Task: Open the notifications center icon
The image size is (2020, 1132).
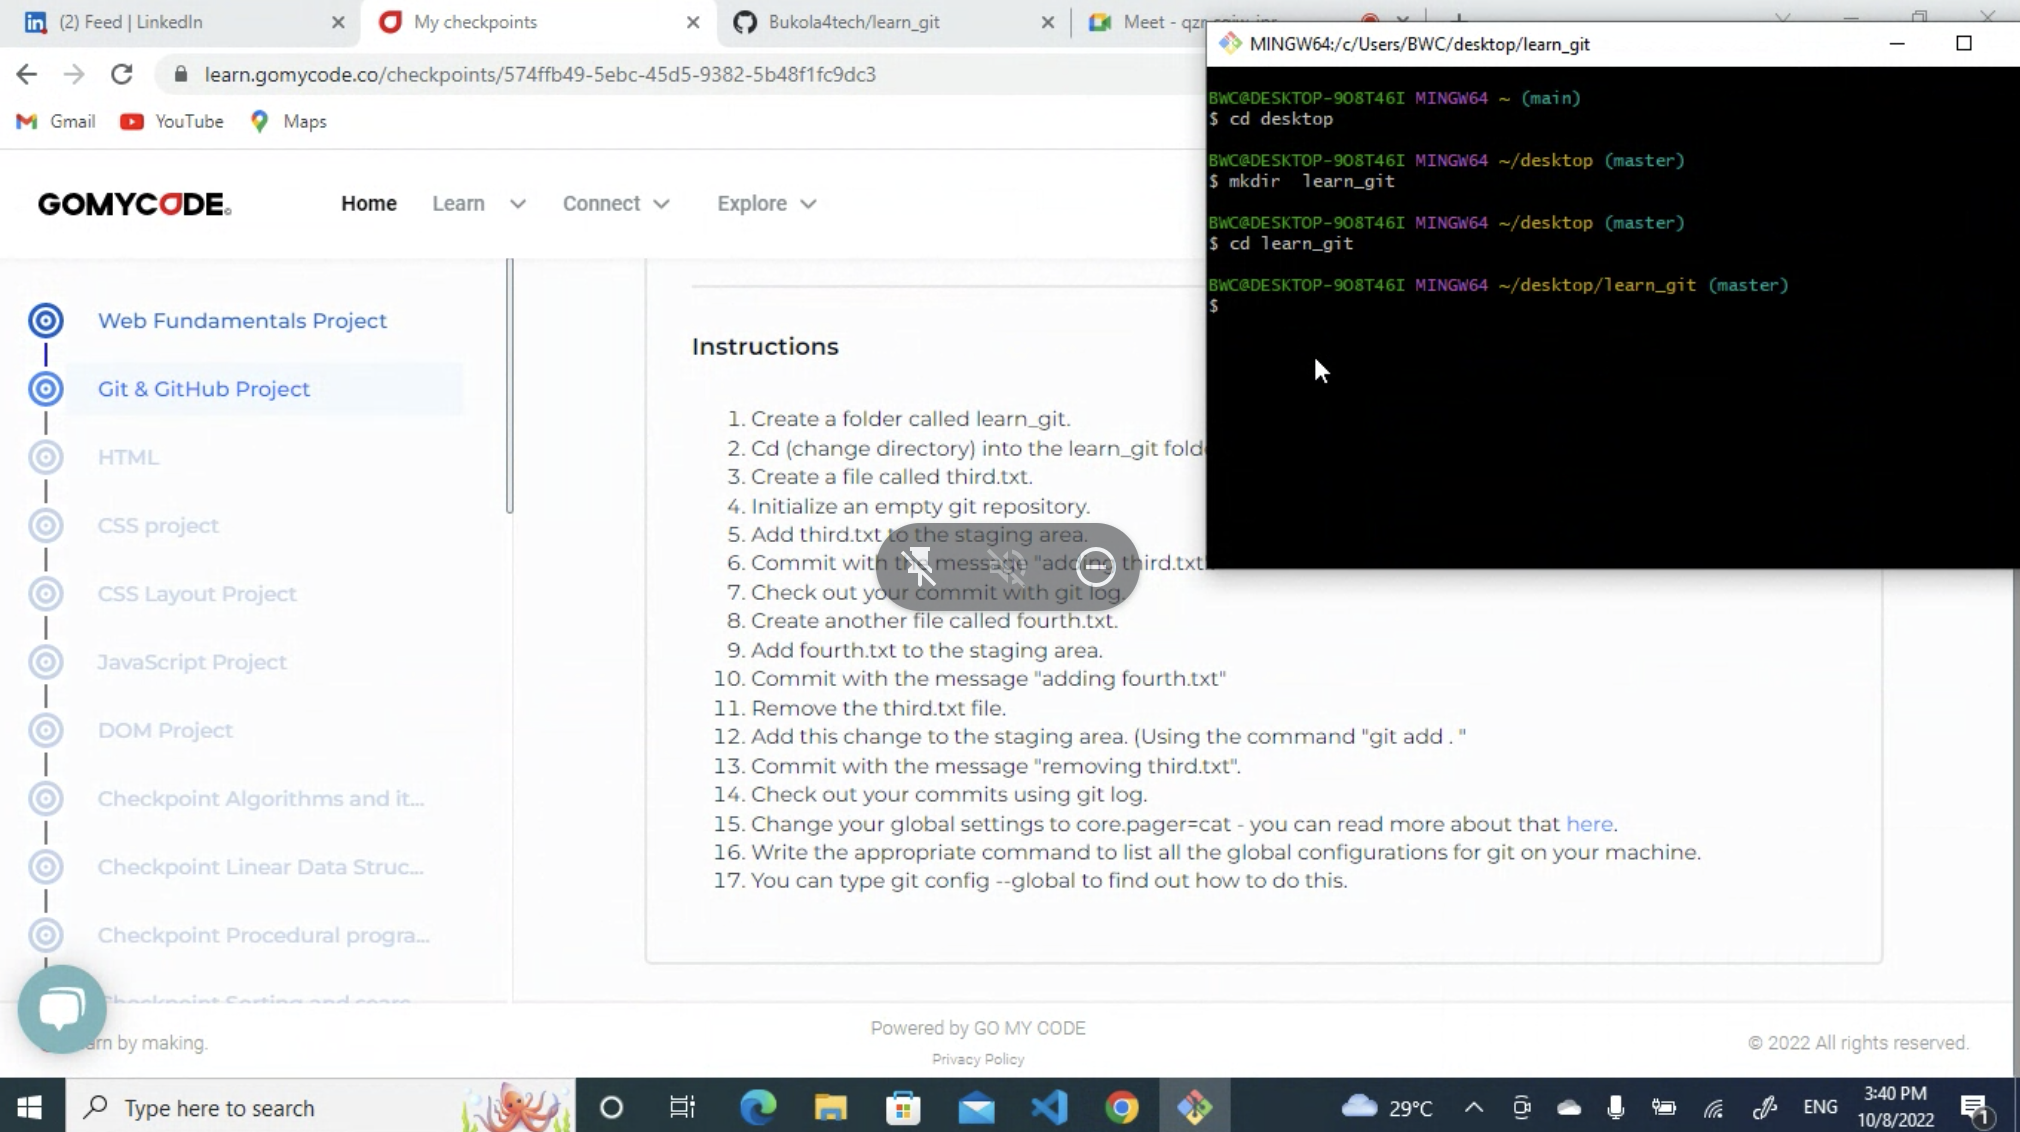Action: coord(1976,1108)
